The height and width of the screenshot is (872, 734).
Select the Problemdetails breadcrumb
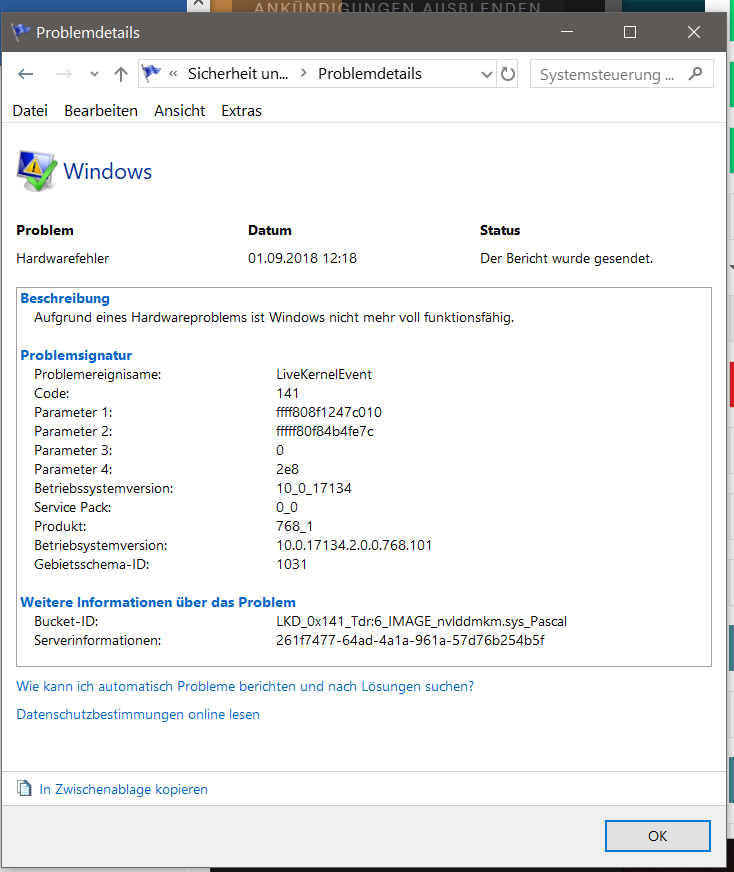pyautogui.click(x=370, y=74)
